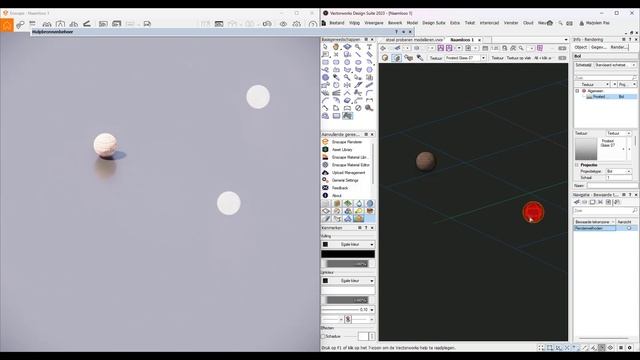Click the Enscape home icon
Image resolution: width=640 pixels, height=360 pixels.
tap(7, 25)
